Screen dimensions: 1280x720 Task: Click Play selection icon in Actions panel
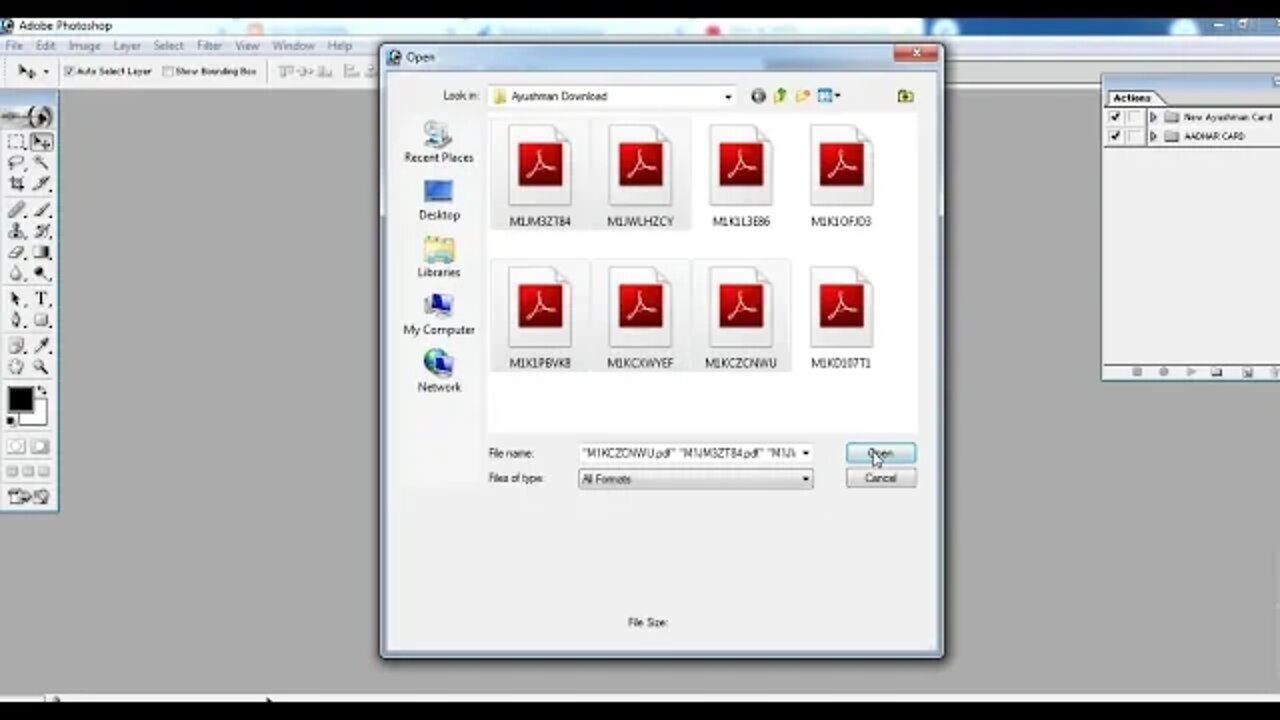[x=1191, y=372]
